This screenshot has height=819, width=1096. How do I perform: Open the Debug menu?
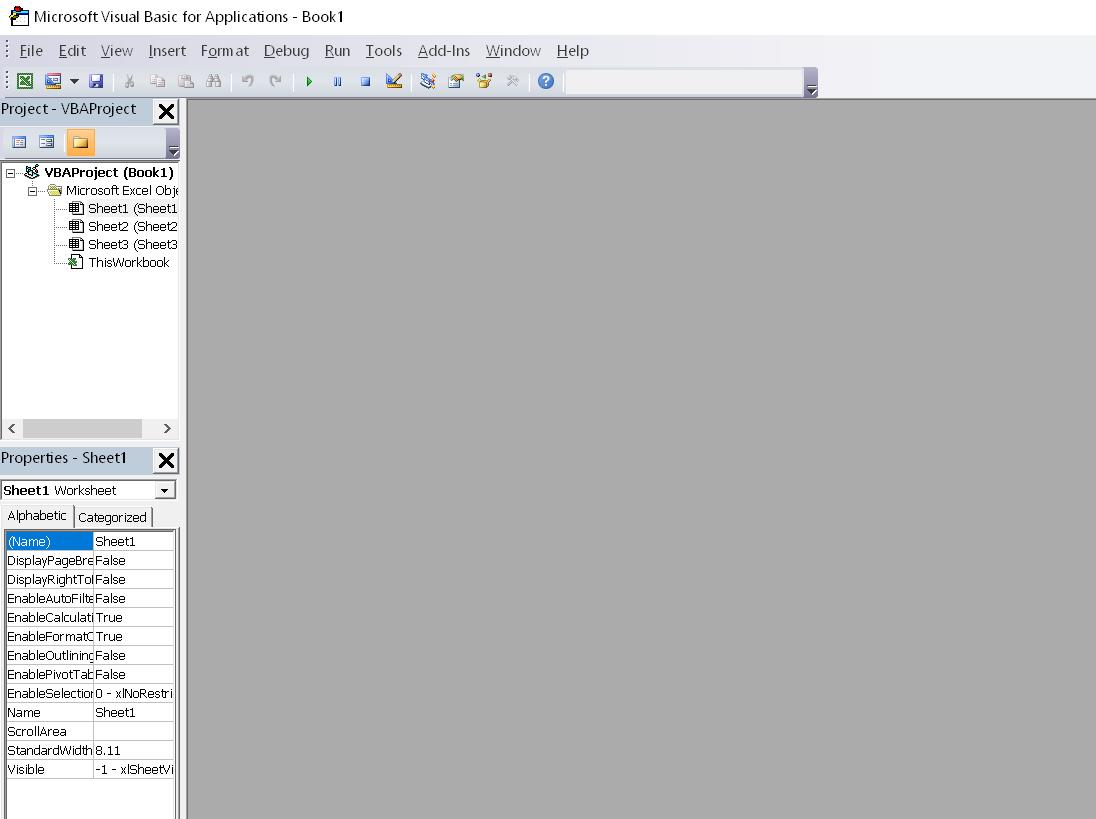click(x=286, y=51)
